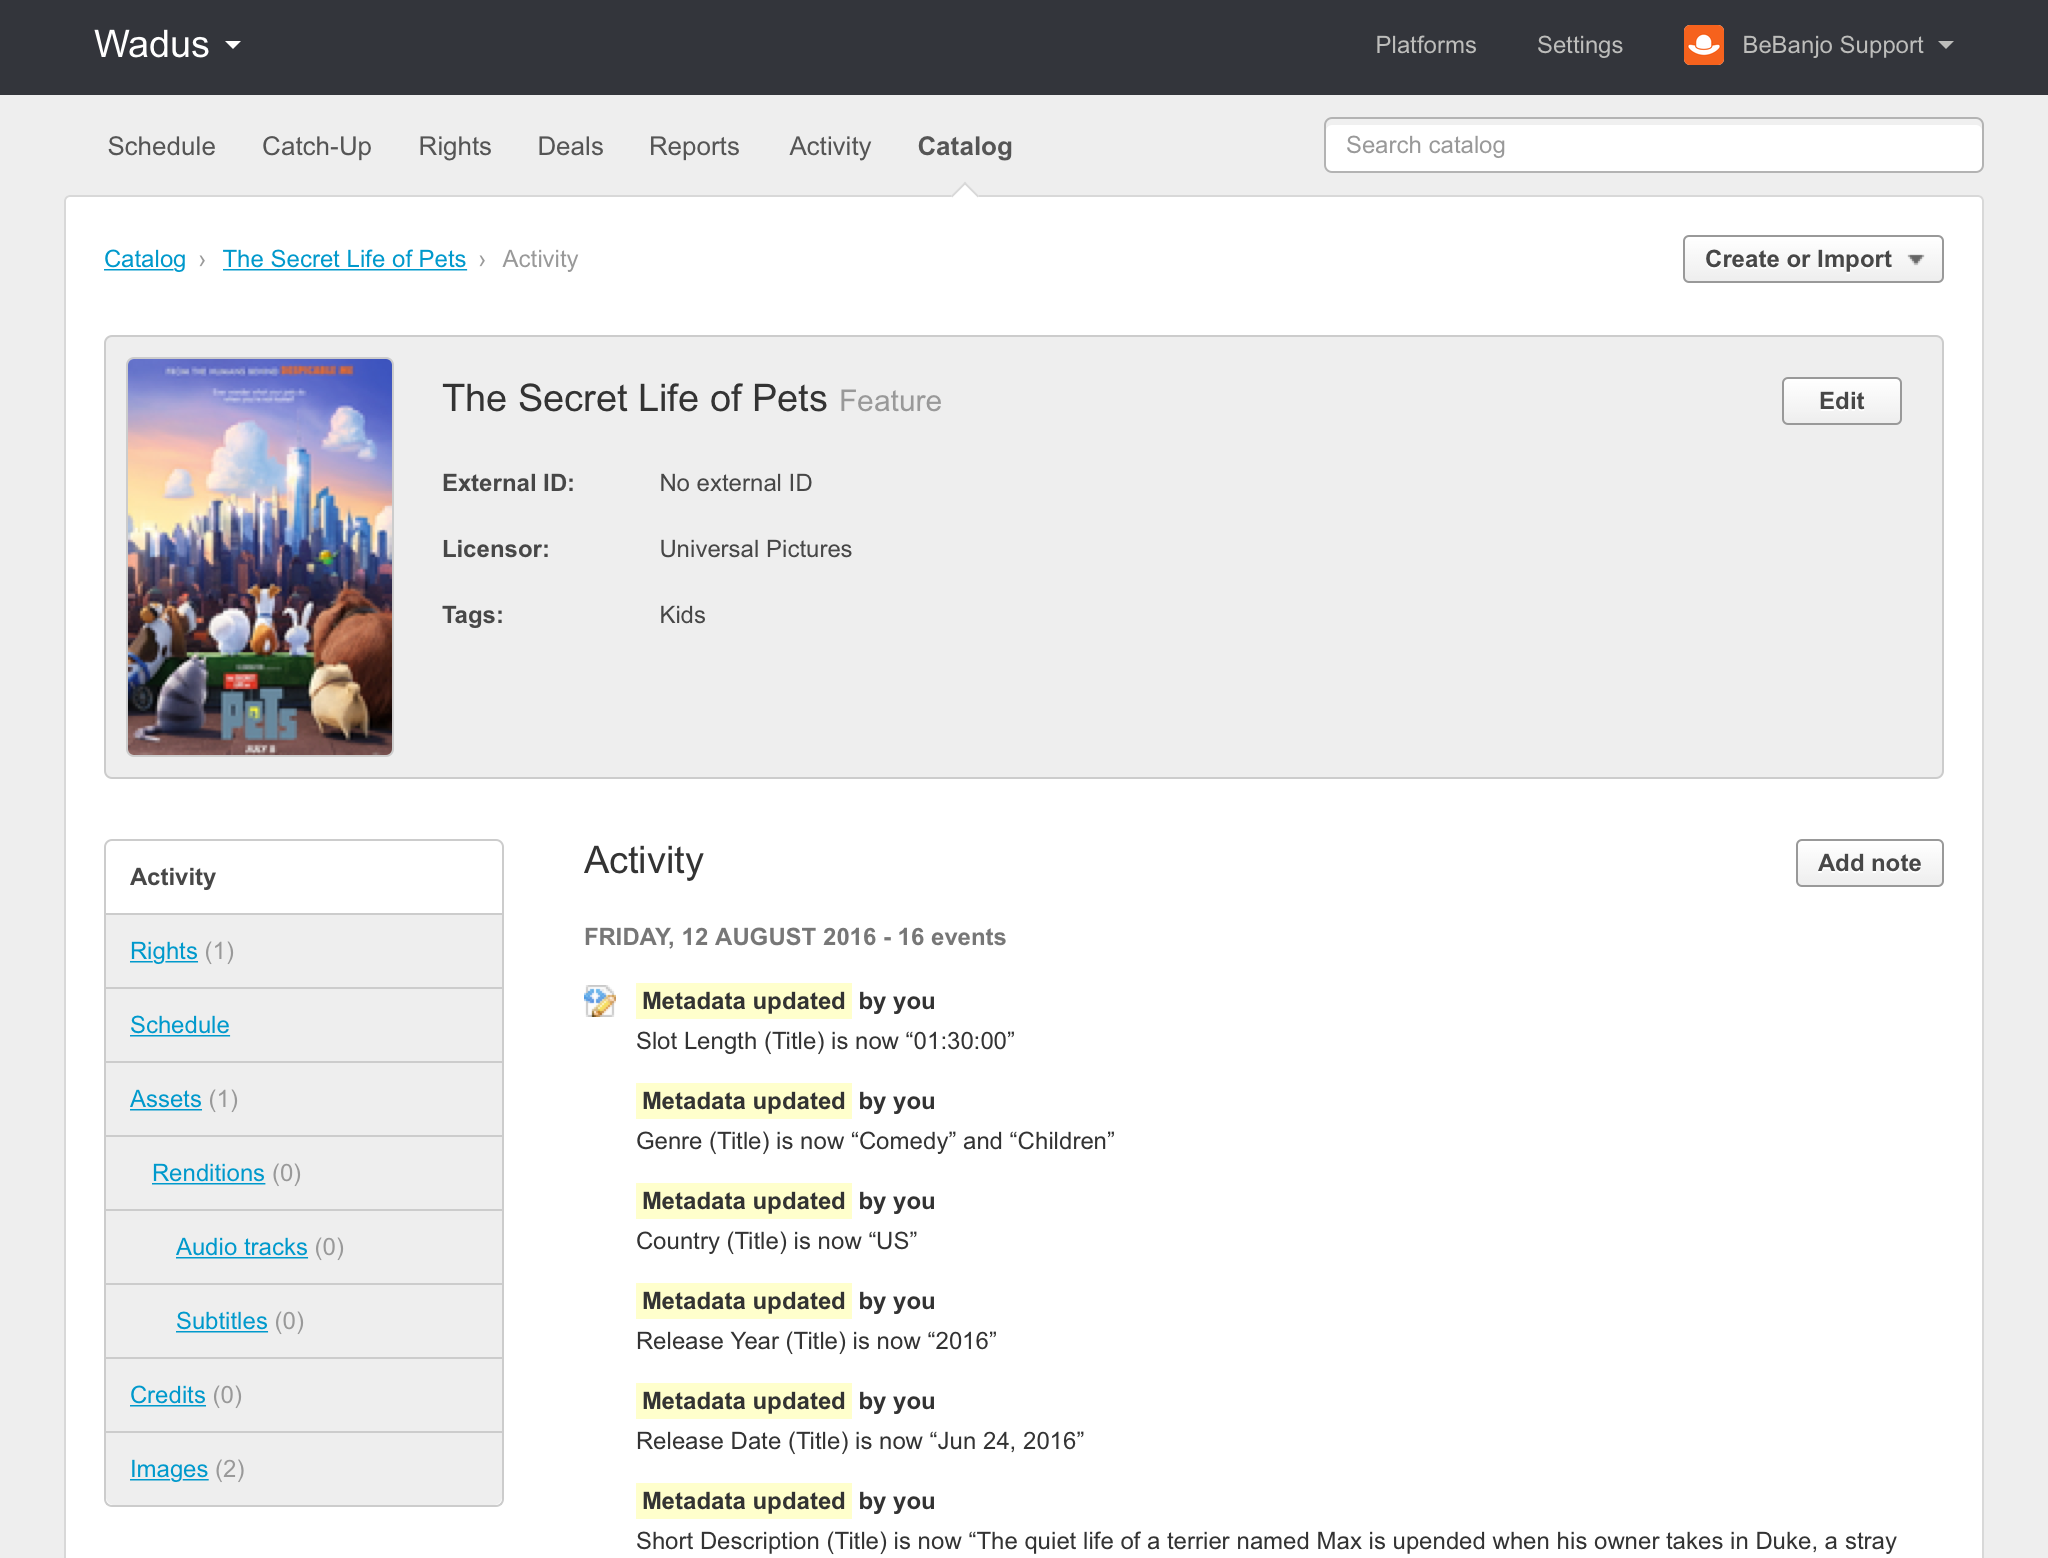Go to the Deals tab
The height and width of the screenshot is (1558, 2048).
pos(570,146)
